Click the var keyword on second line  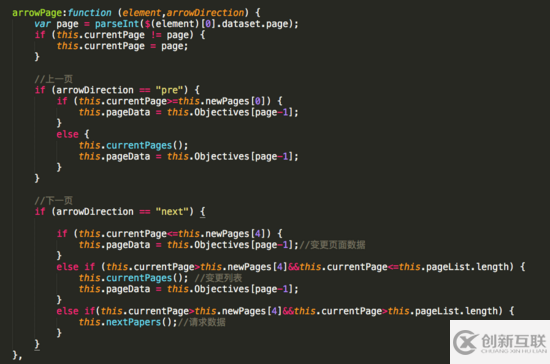pyautogui.click(x=42, y=24)
